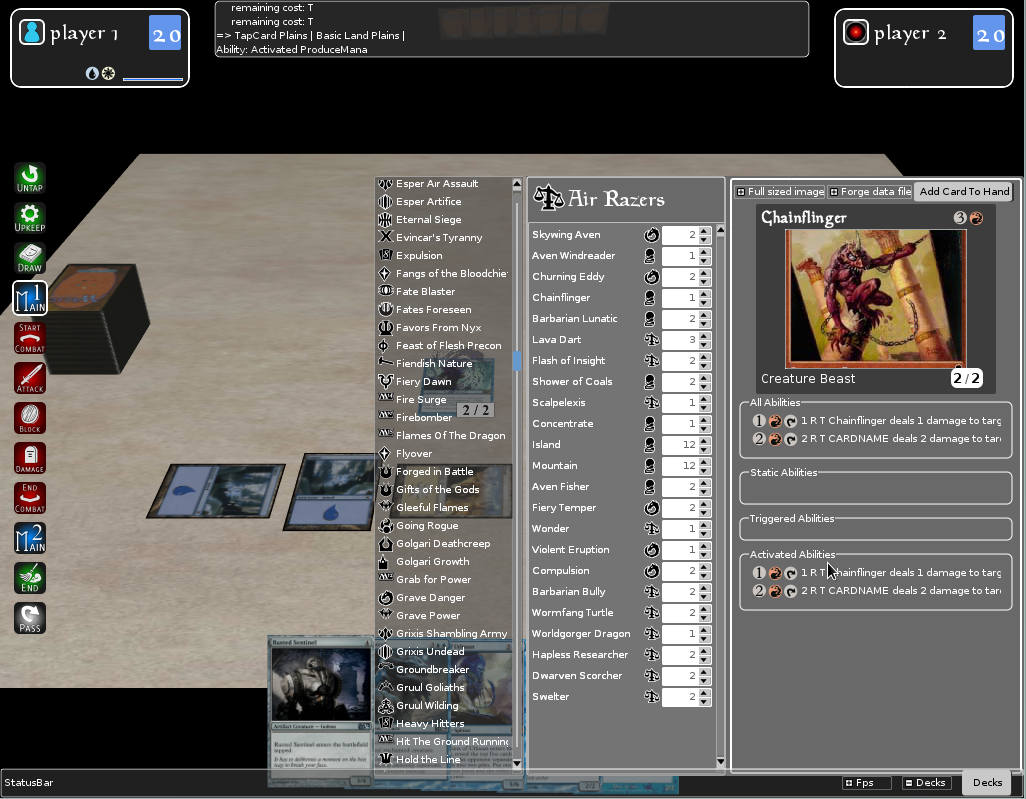Viewport: 1026px width, 799px height.
Task: Select the Upkeep phase icon
Action: 30,218
